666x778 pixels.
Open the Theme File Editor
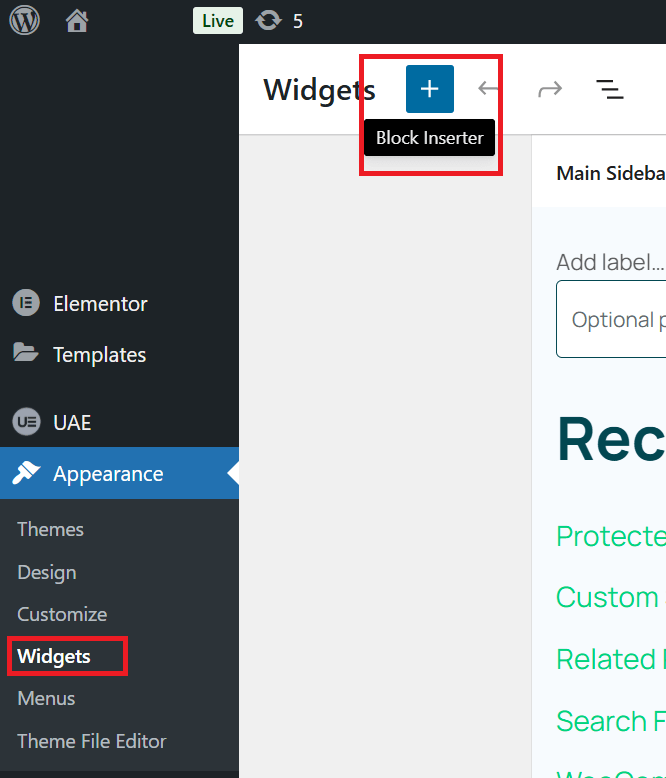(x=92, y=741)
